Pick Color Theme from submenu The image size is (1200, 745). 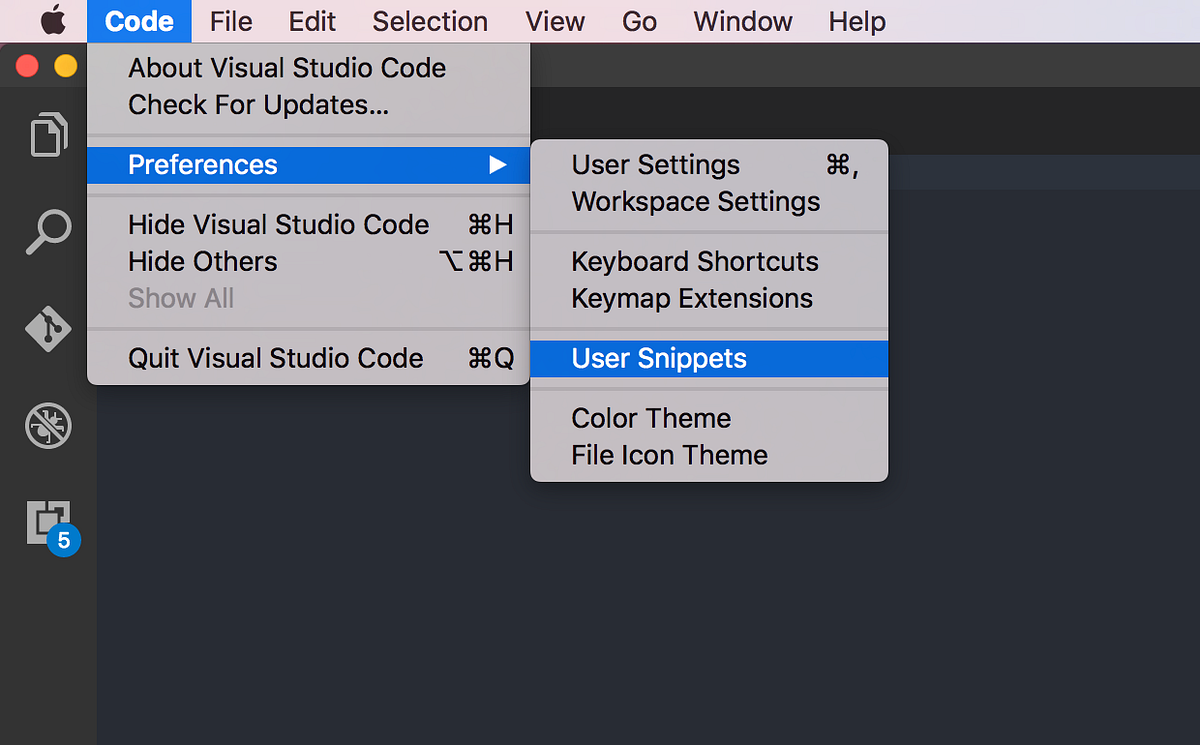651,418
